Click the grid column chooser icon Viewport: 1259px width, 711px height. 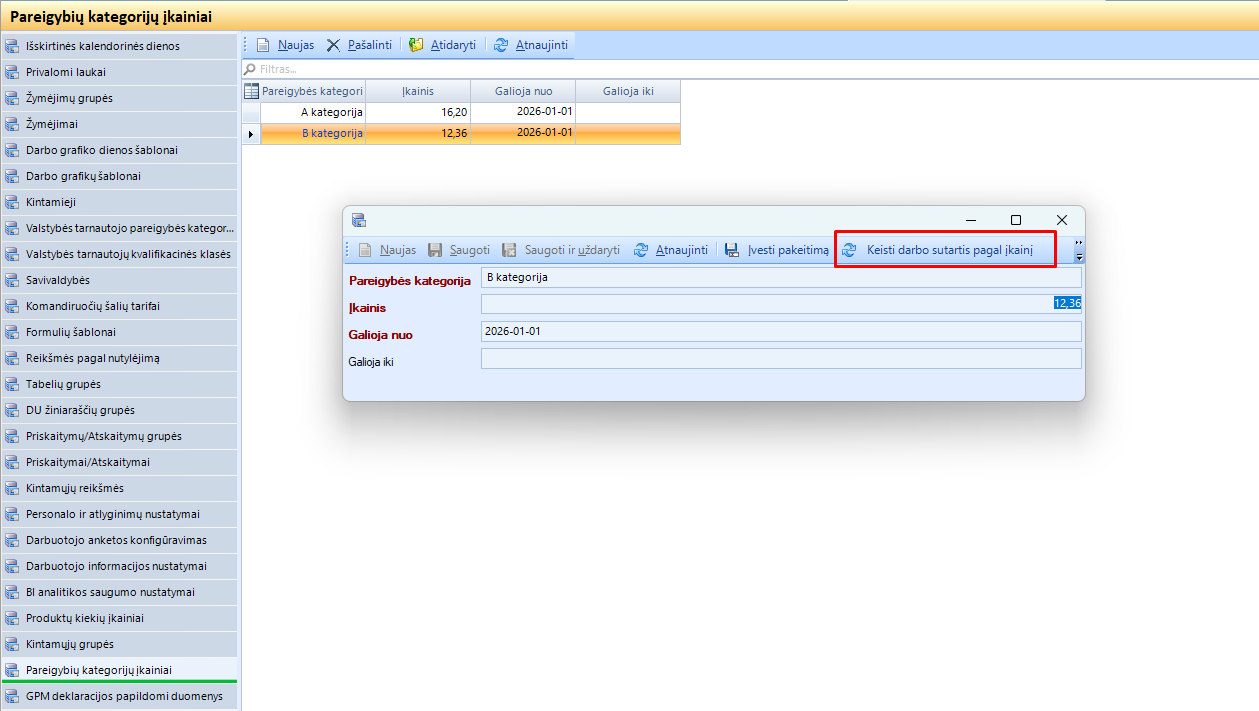(x=251, y=91)
